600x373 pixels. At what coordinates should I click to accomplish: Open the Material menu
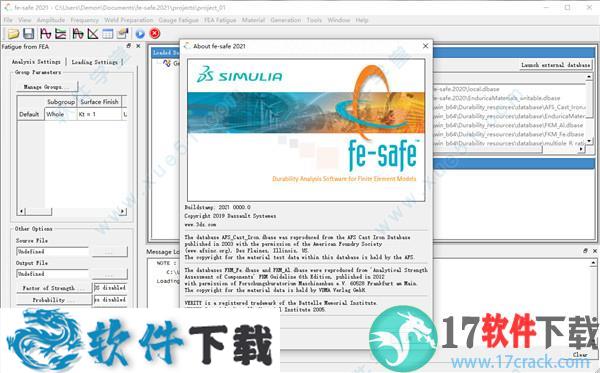(x=253, y=20)
